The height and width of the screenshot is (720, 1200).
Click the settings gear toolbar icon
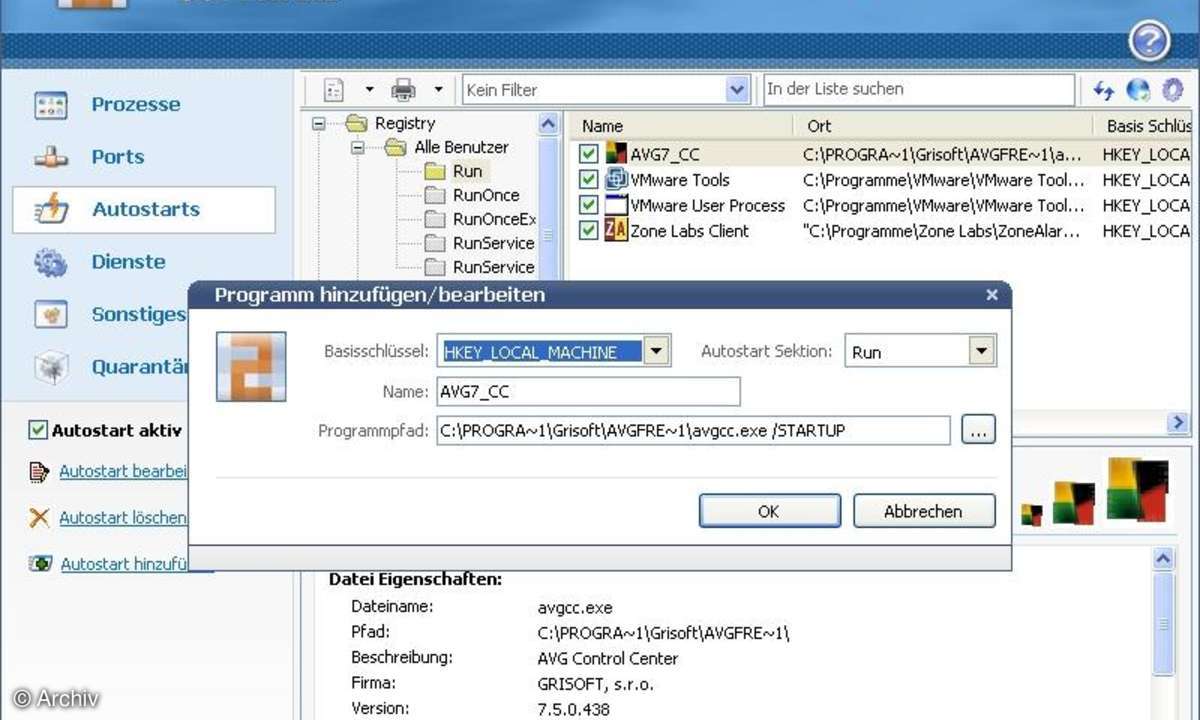(x=1171, y=90)
